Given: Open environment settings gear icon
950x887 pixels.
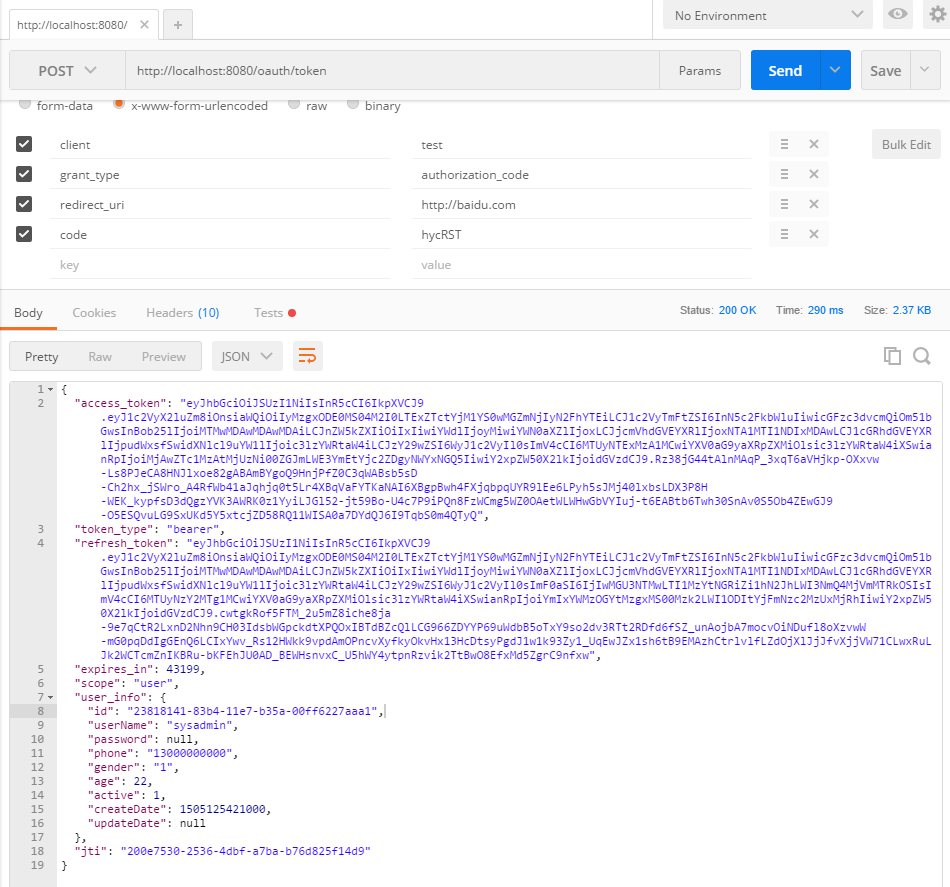Looking at the screenshot, I should coord(937,14).
